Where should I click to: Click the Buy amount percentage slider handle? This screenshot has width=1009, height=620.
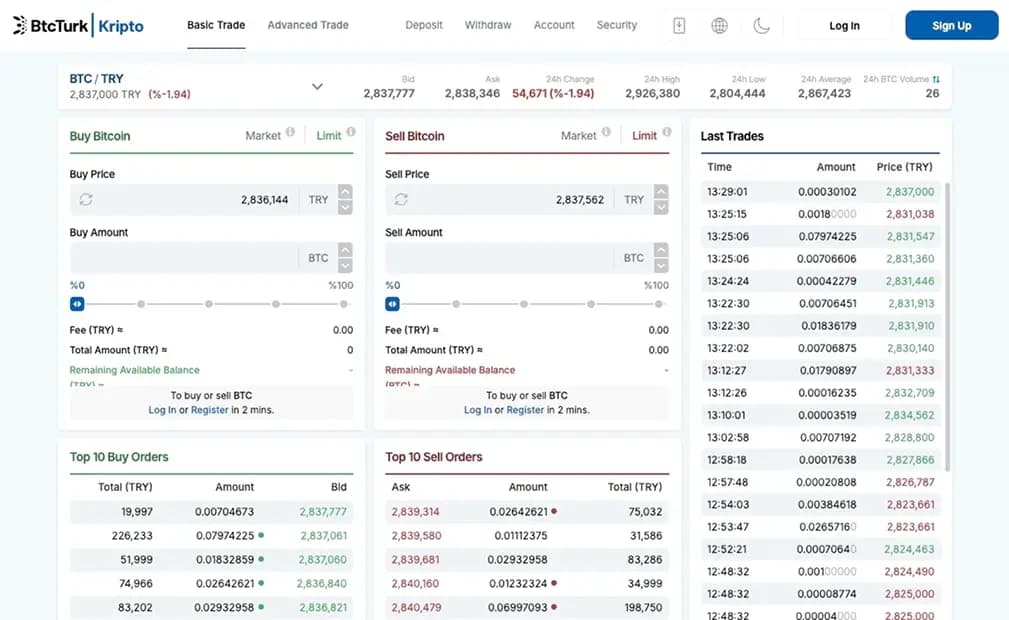pyautogui.click(x=77, y=304)
